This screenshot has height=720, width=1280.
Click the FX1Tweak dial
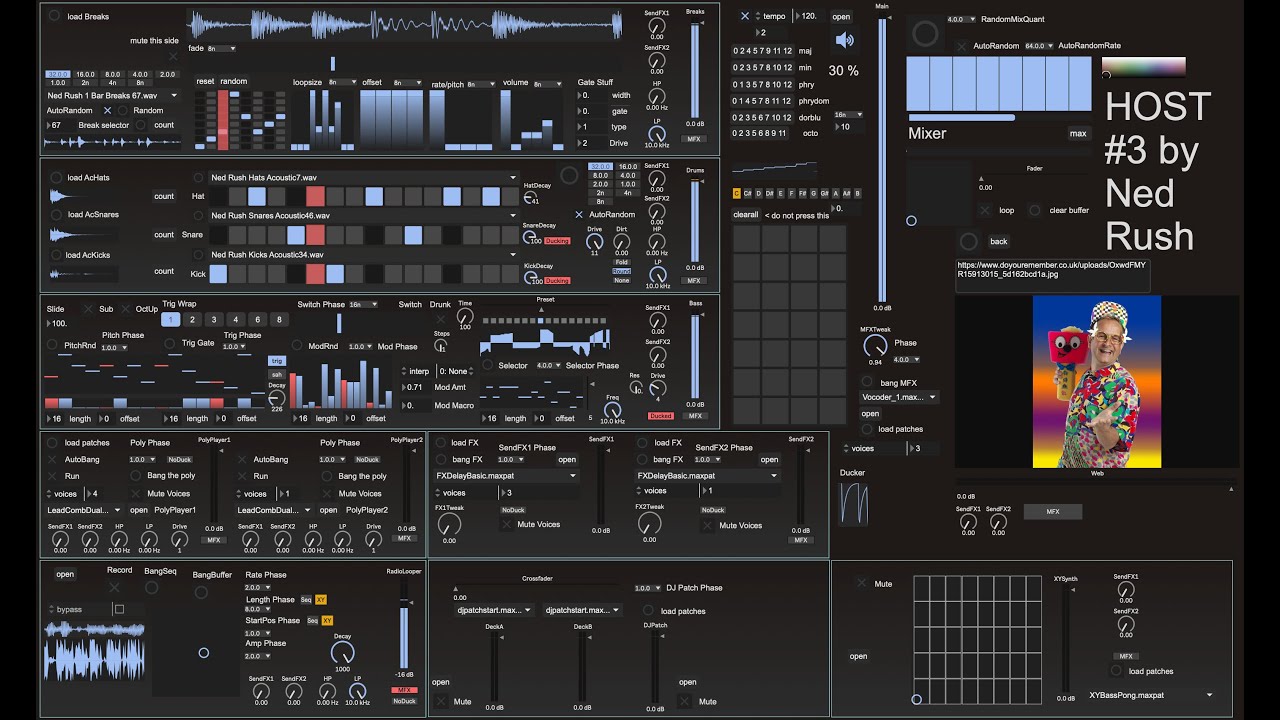(x=450, y=524)
